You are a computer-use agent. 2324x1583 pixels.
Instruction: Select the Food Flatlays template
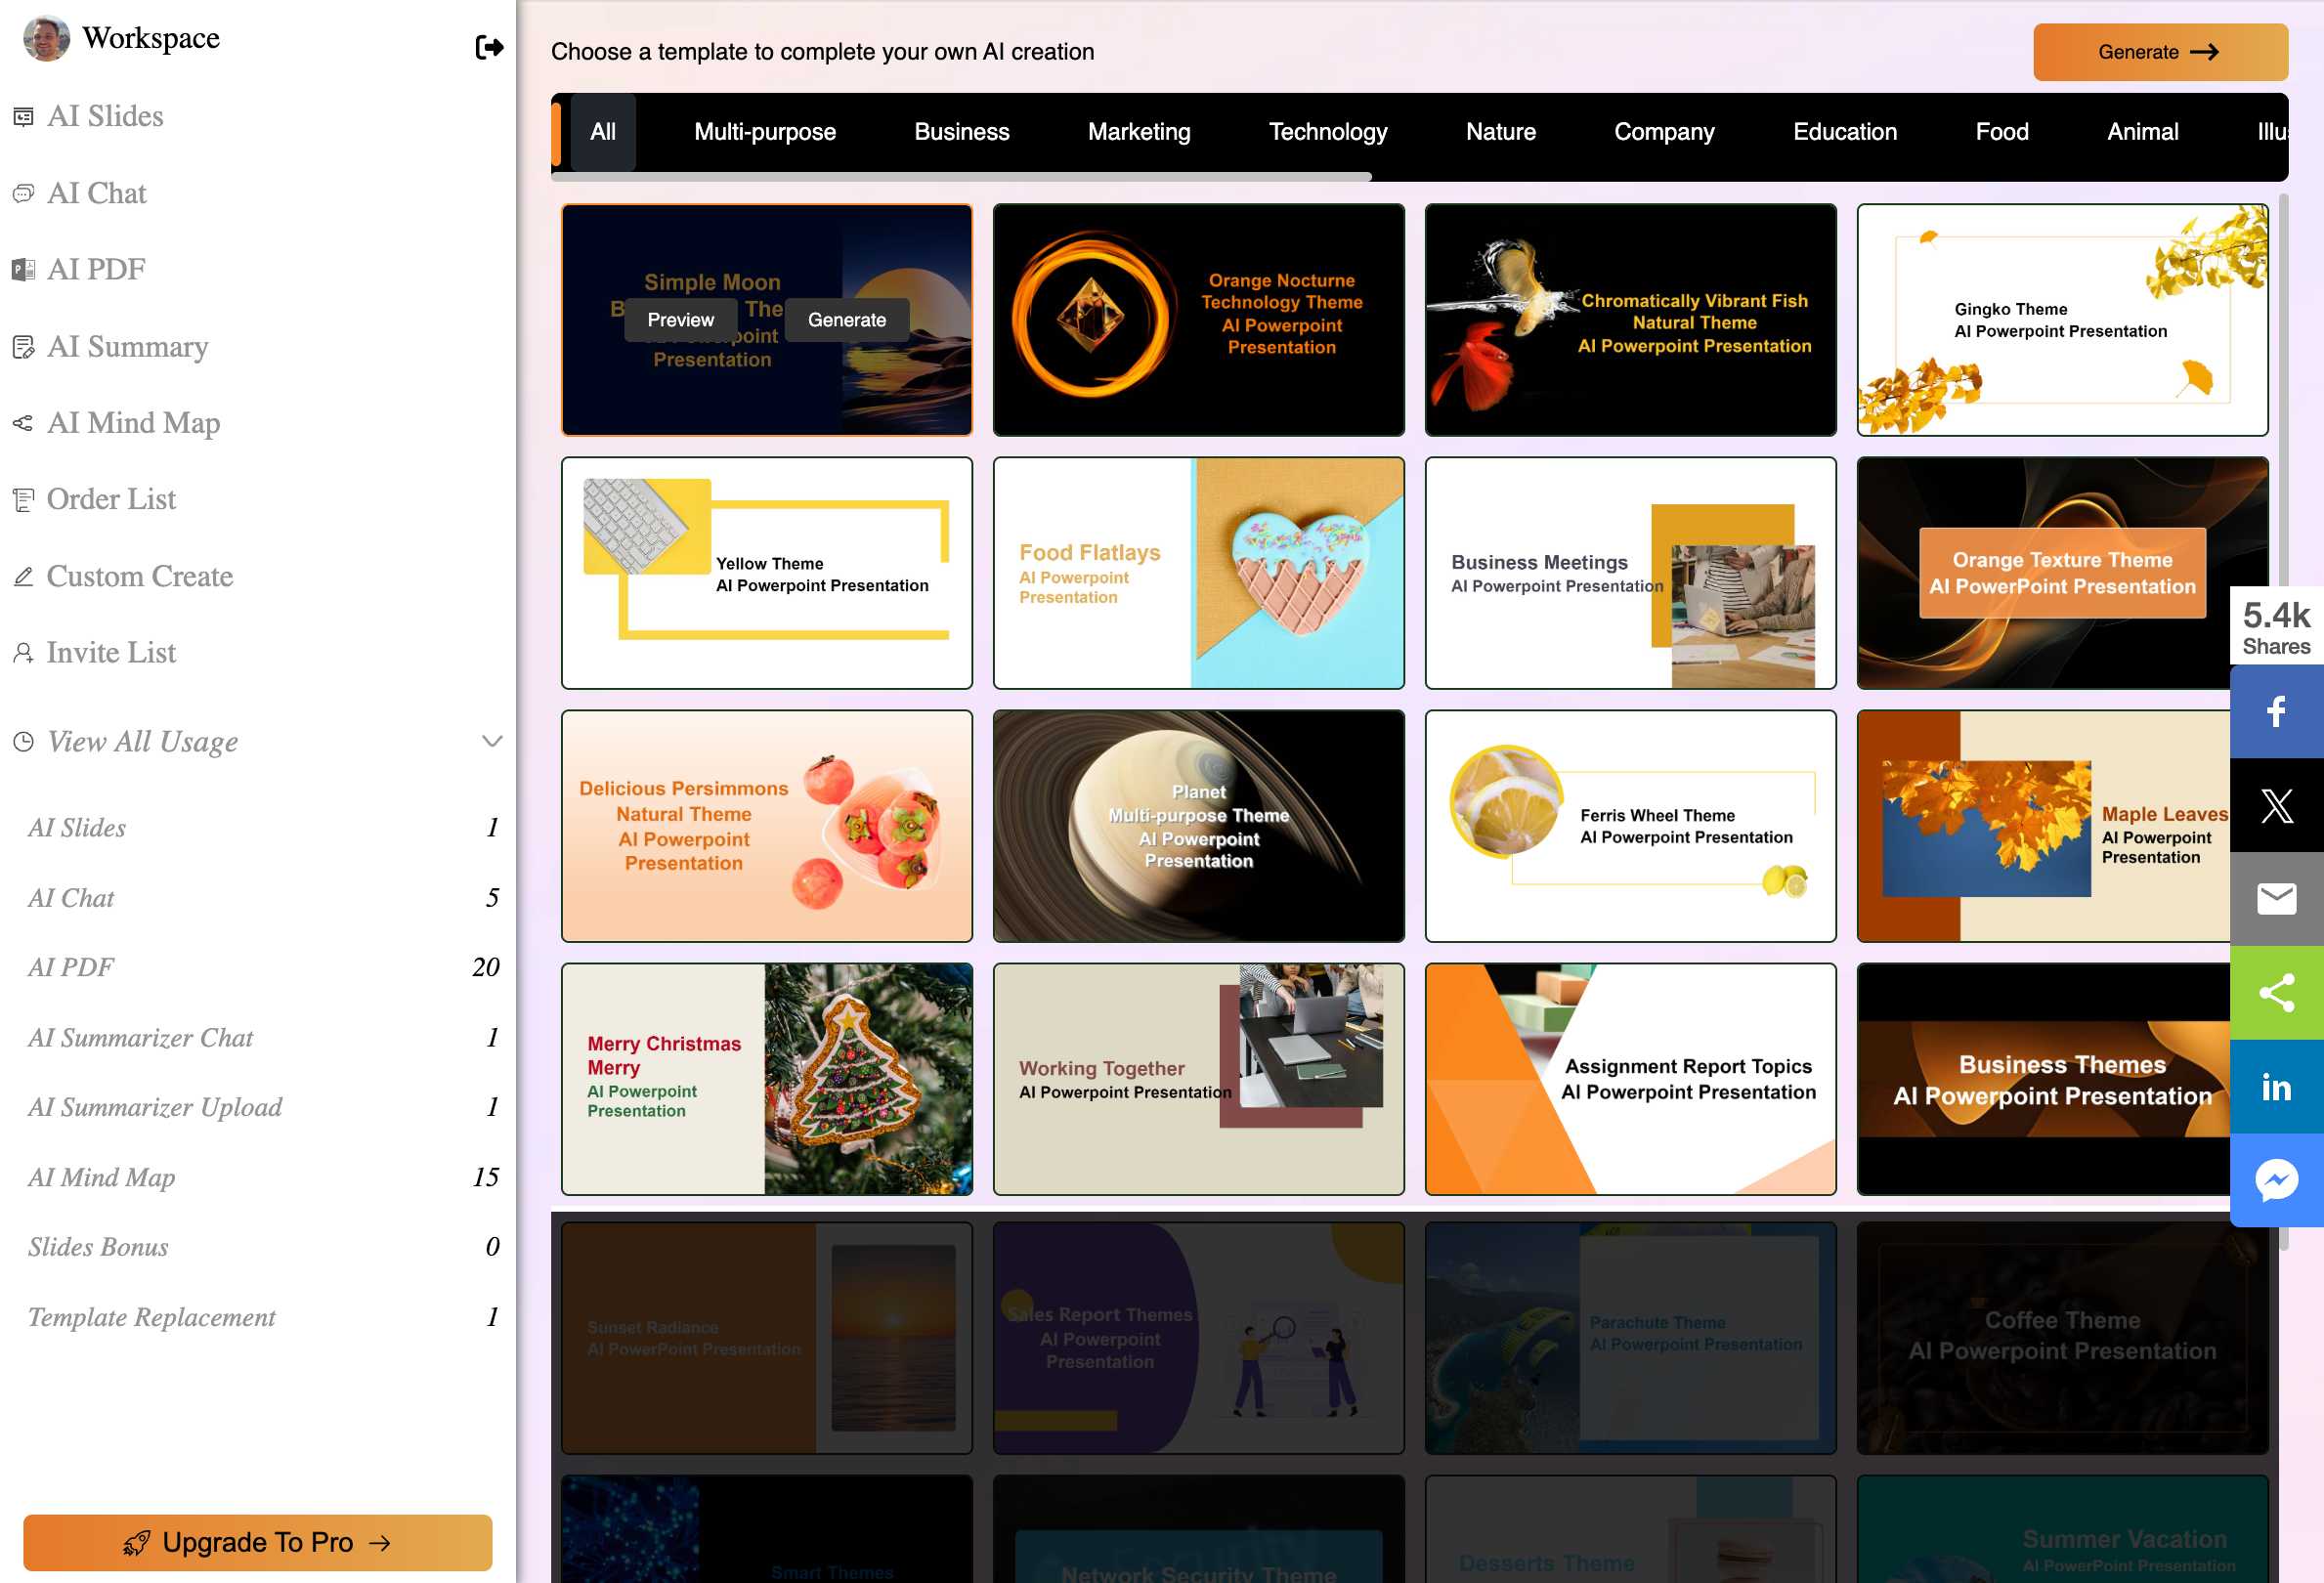coord(1198,573)
